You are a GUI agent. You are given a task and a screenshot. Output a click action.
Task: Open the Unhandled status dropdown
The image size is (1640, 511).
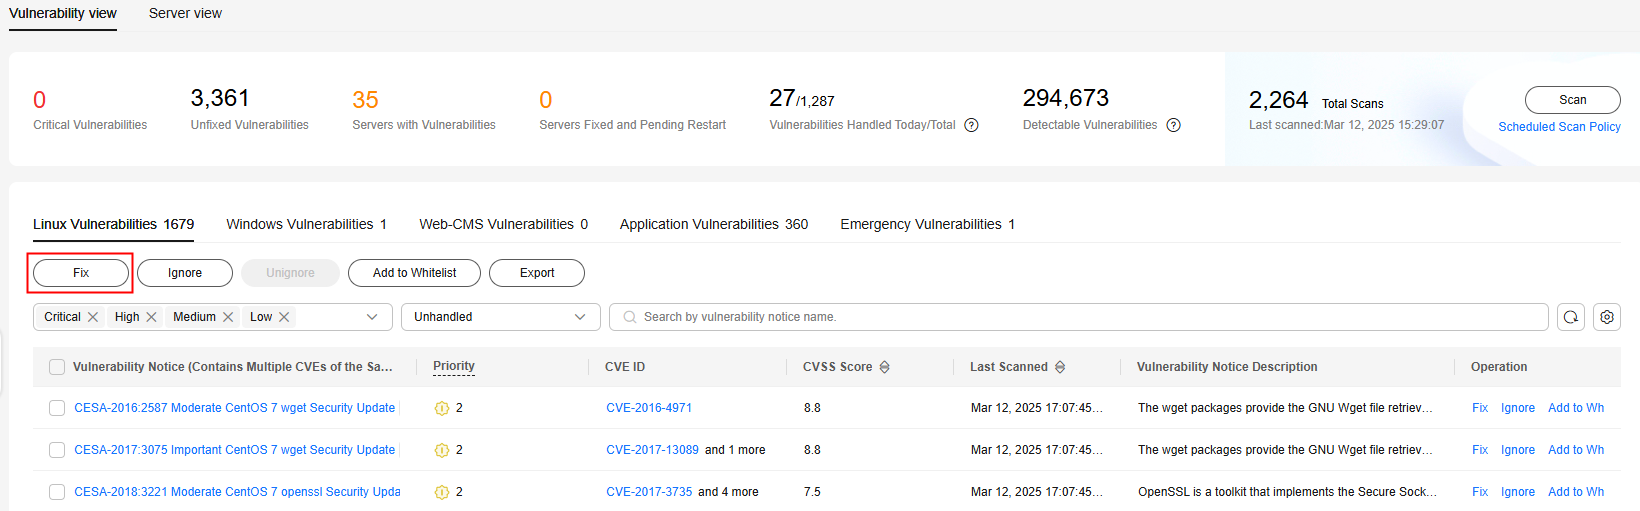501,317
